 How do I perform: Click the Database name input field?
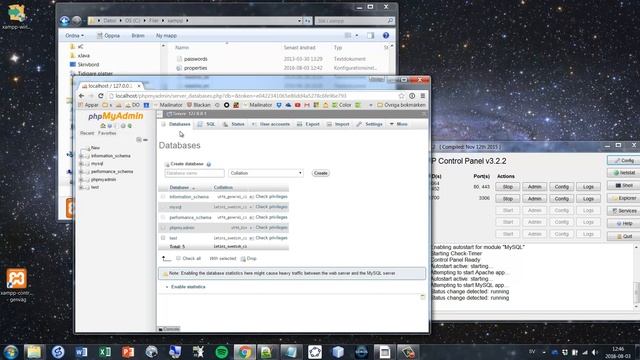194,173
